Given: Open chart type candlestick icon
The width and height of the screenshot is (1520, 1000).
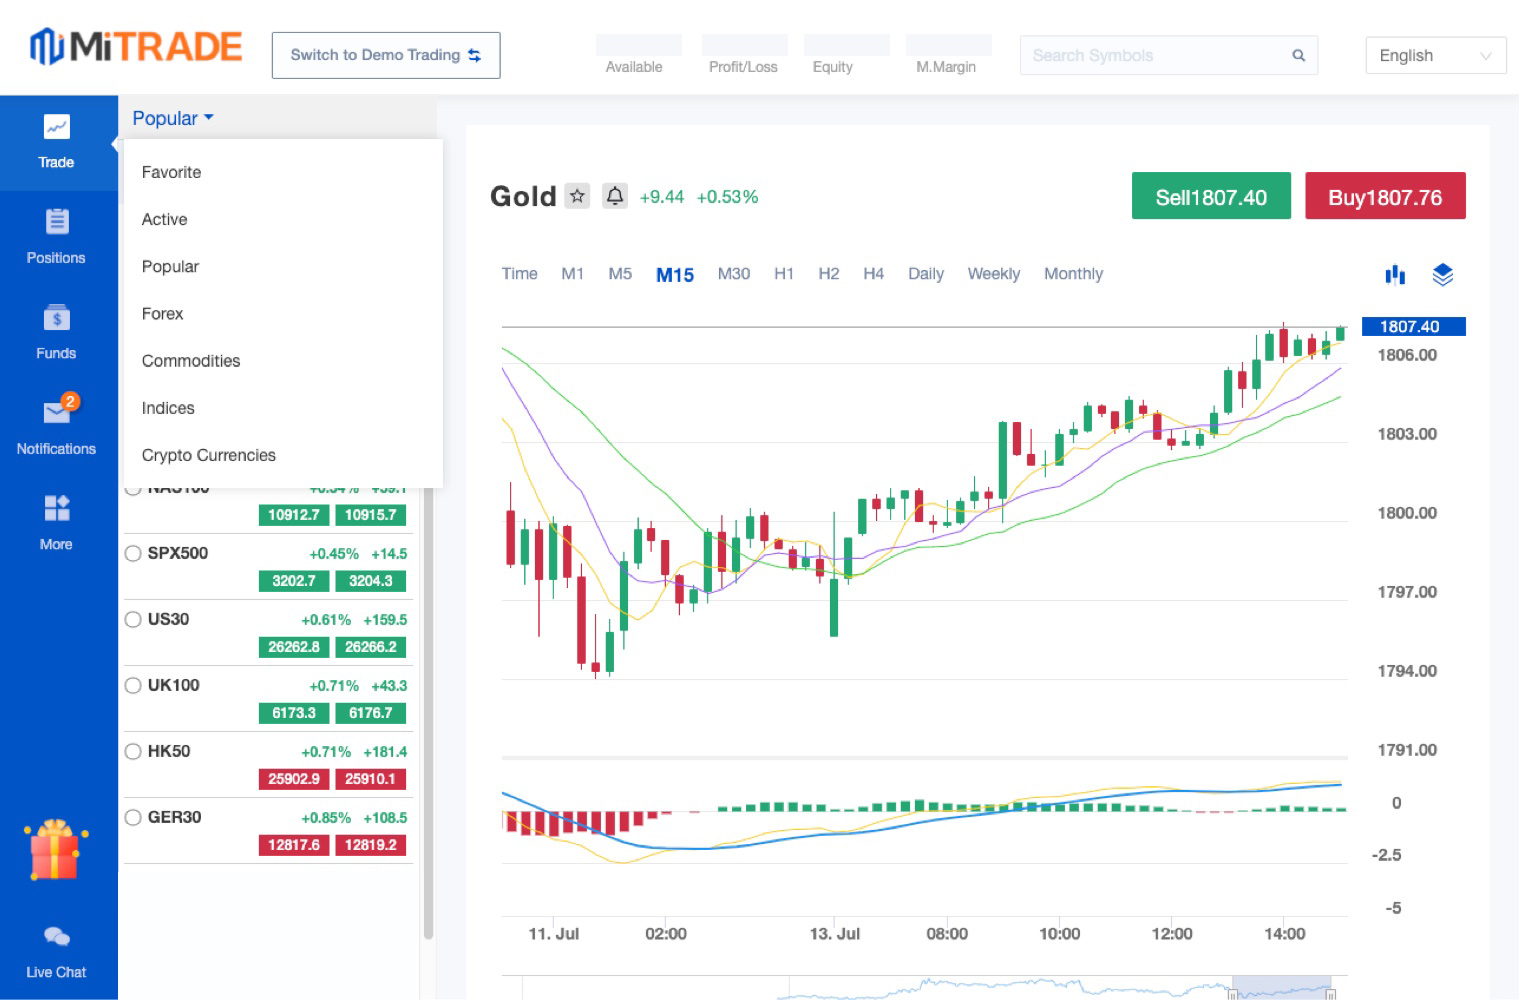Looking at the screenshot, I should [1395, 275].
